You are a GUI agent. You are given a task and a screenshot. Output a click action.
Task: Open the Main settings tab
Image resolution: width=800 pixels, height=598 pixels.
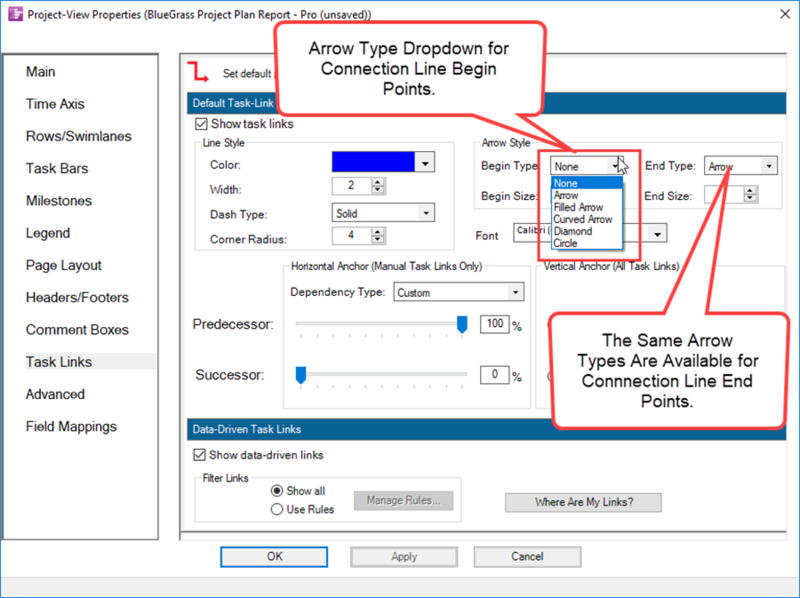[41, 72]
